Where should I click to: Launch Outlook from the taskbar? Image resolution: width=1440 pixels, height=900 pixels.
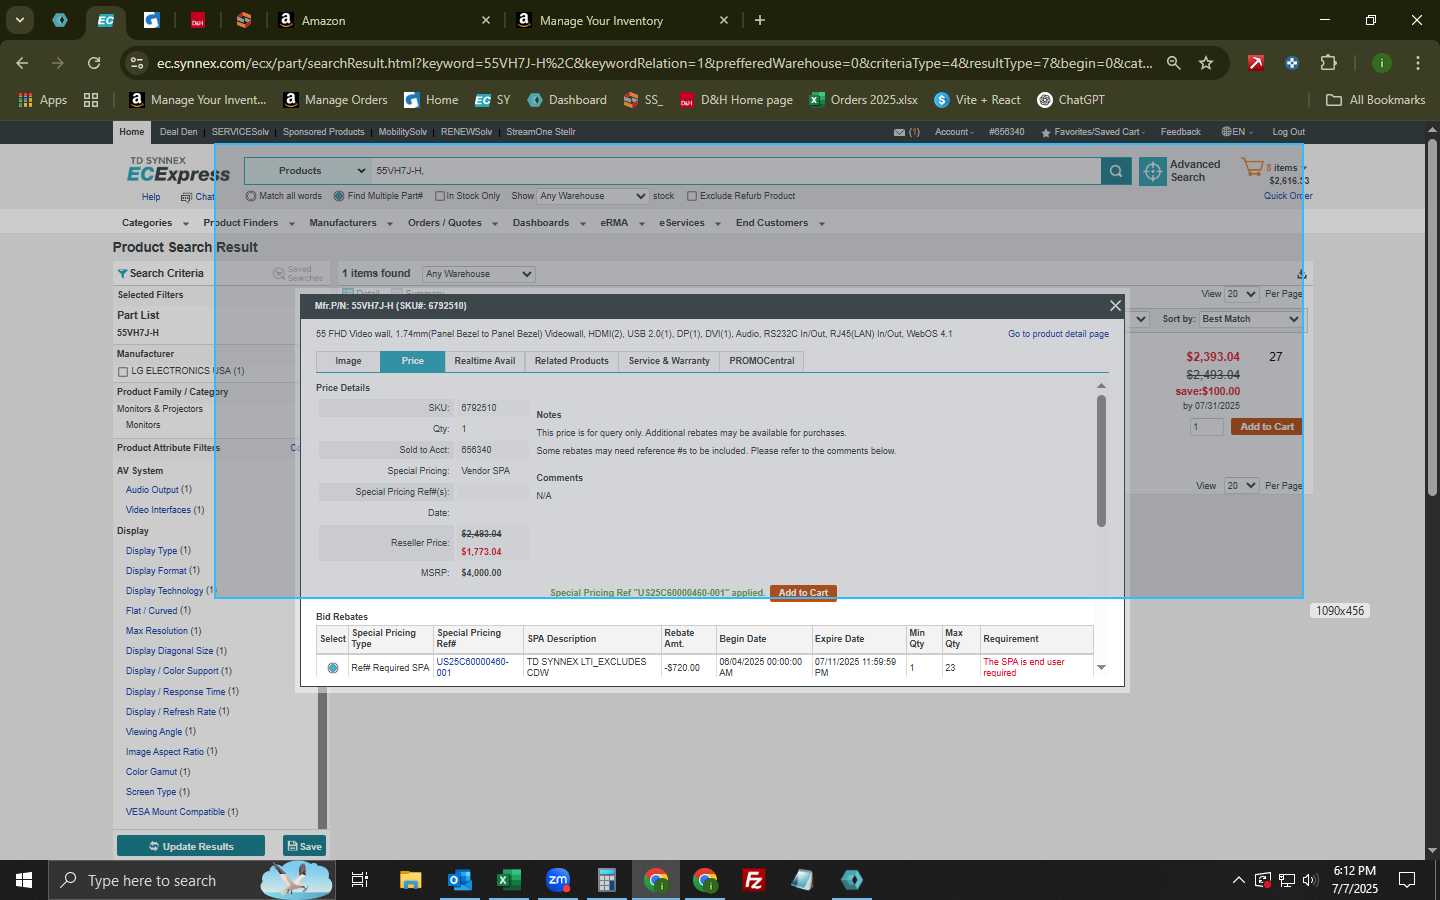(x=459, y=880)
